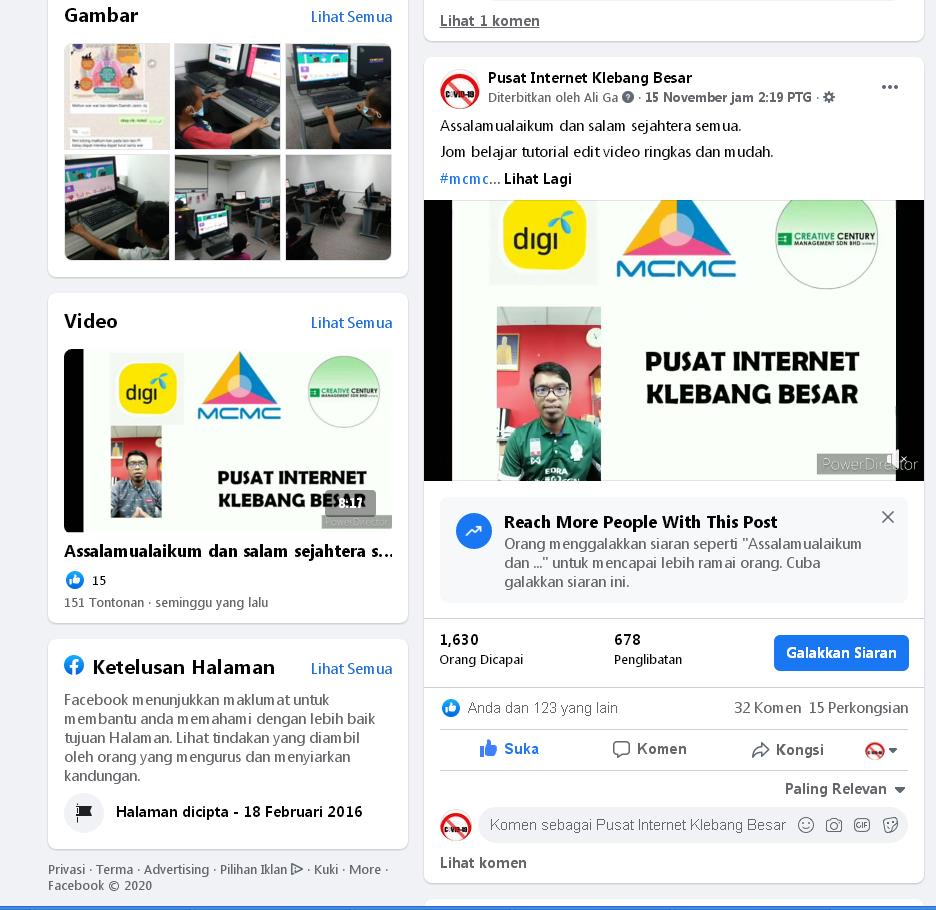Screen dimensions: 936x910
Task: Open the comment-as profile switcher dropdown
Action: 882,750
